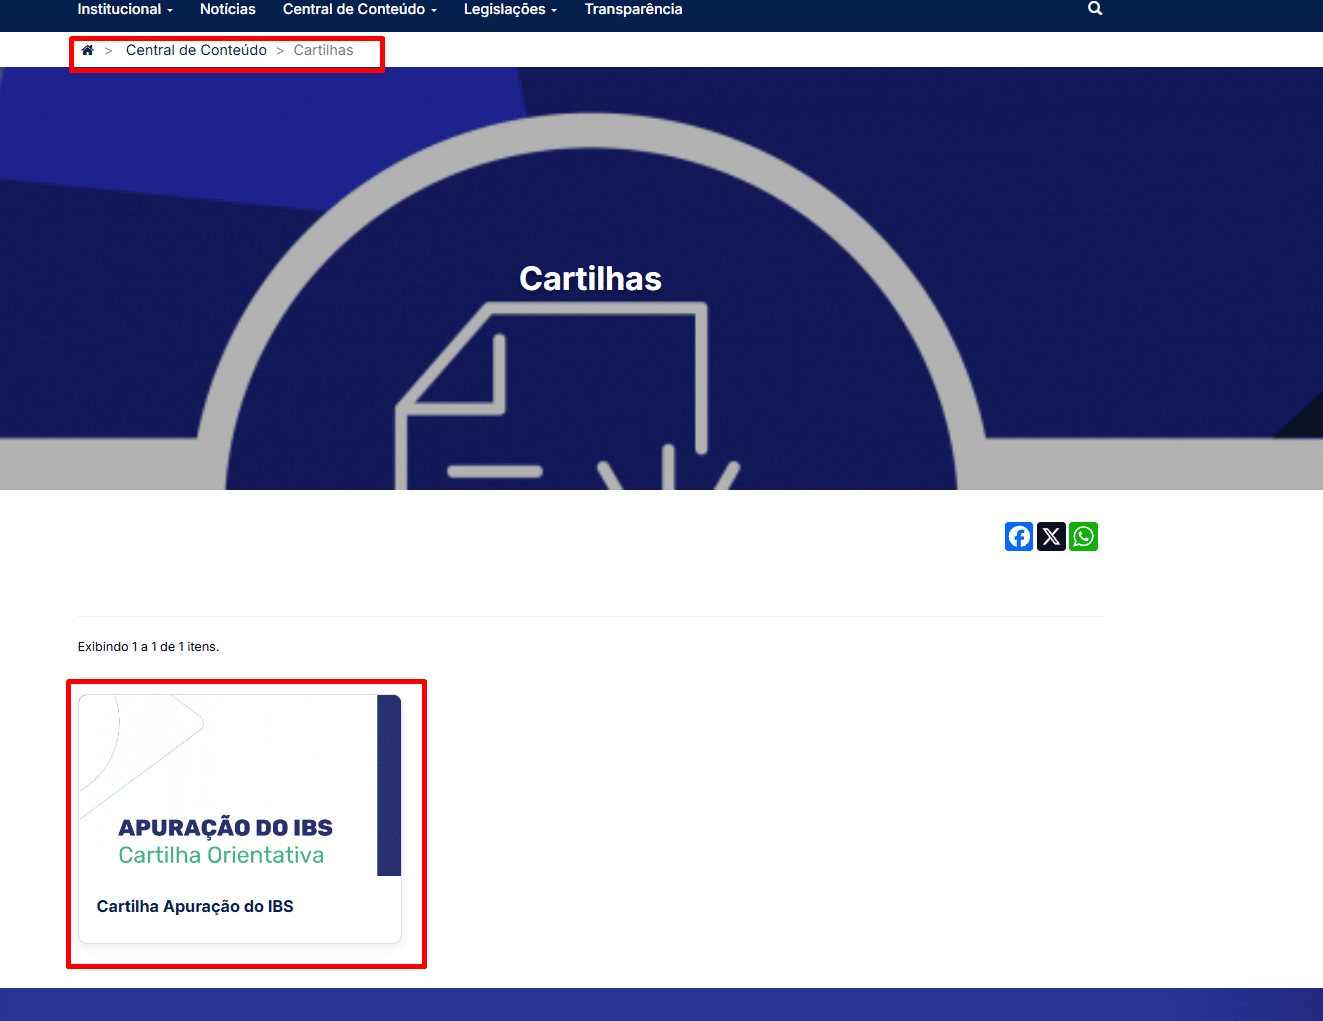This screenshot has height=1021, width=1323.
Task: Open the site search magnifier icon
Action: [x=1094, y=8]
